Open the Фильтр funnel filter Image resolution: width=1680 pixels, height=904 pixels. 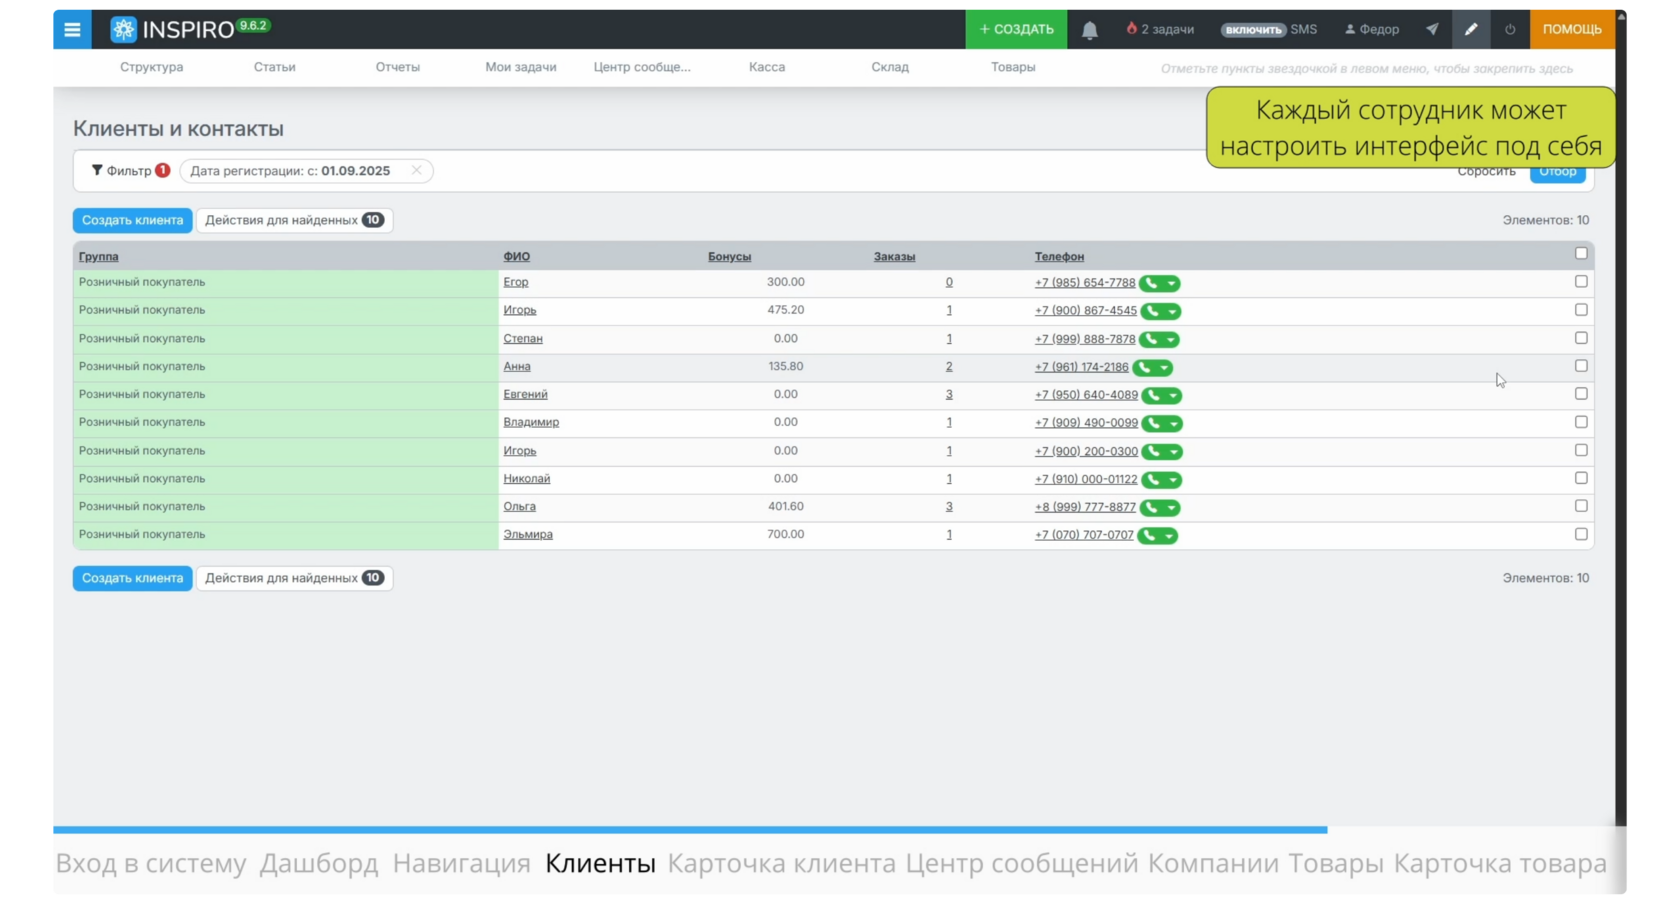(x=130, y=171)
